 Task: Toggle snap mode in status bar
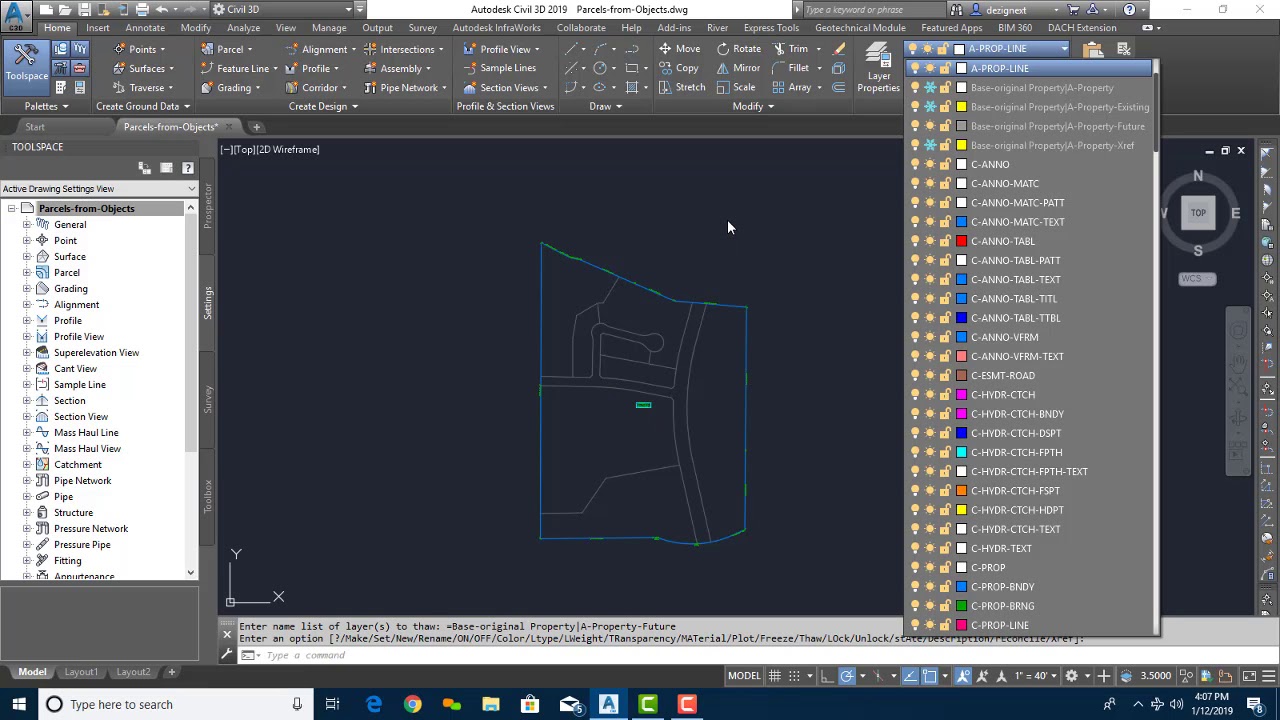[792, 676]
